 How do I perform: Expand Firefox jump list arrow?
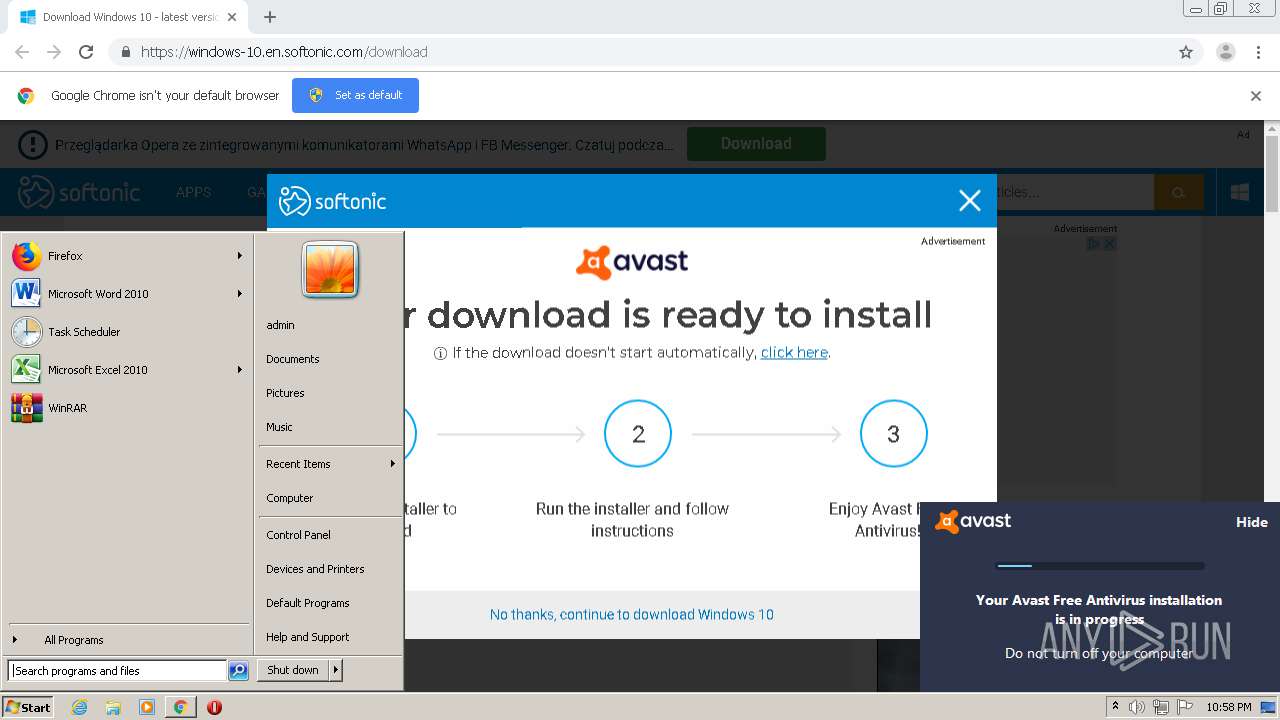pyautogui.click(x=240, y=256)
